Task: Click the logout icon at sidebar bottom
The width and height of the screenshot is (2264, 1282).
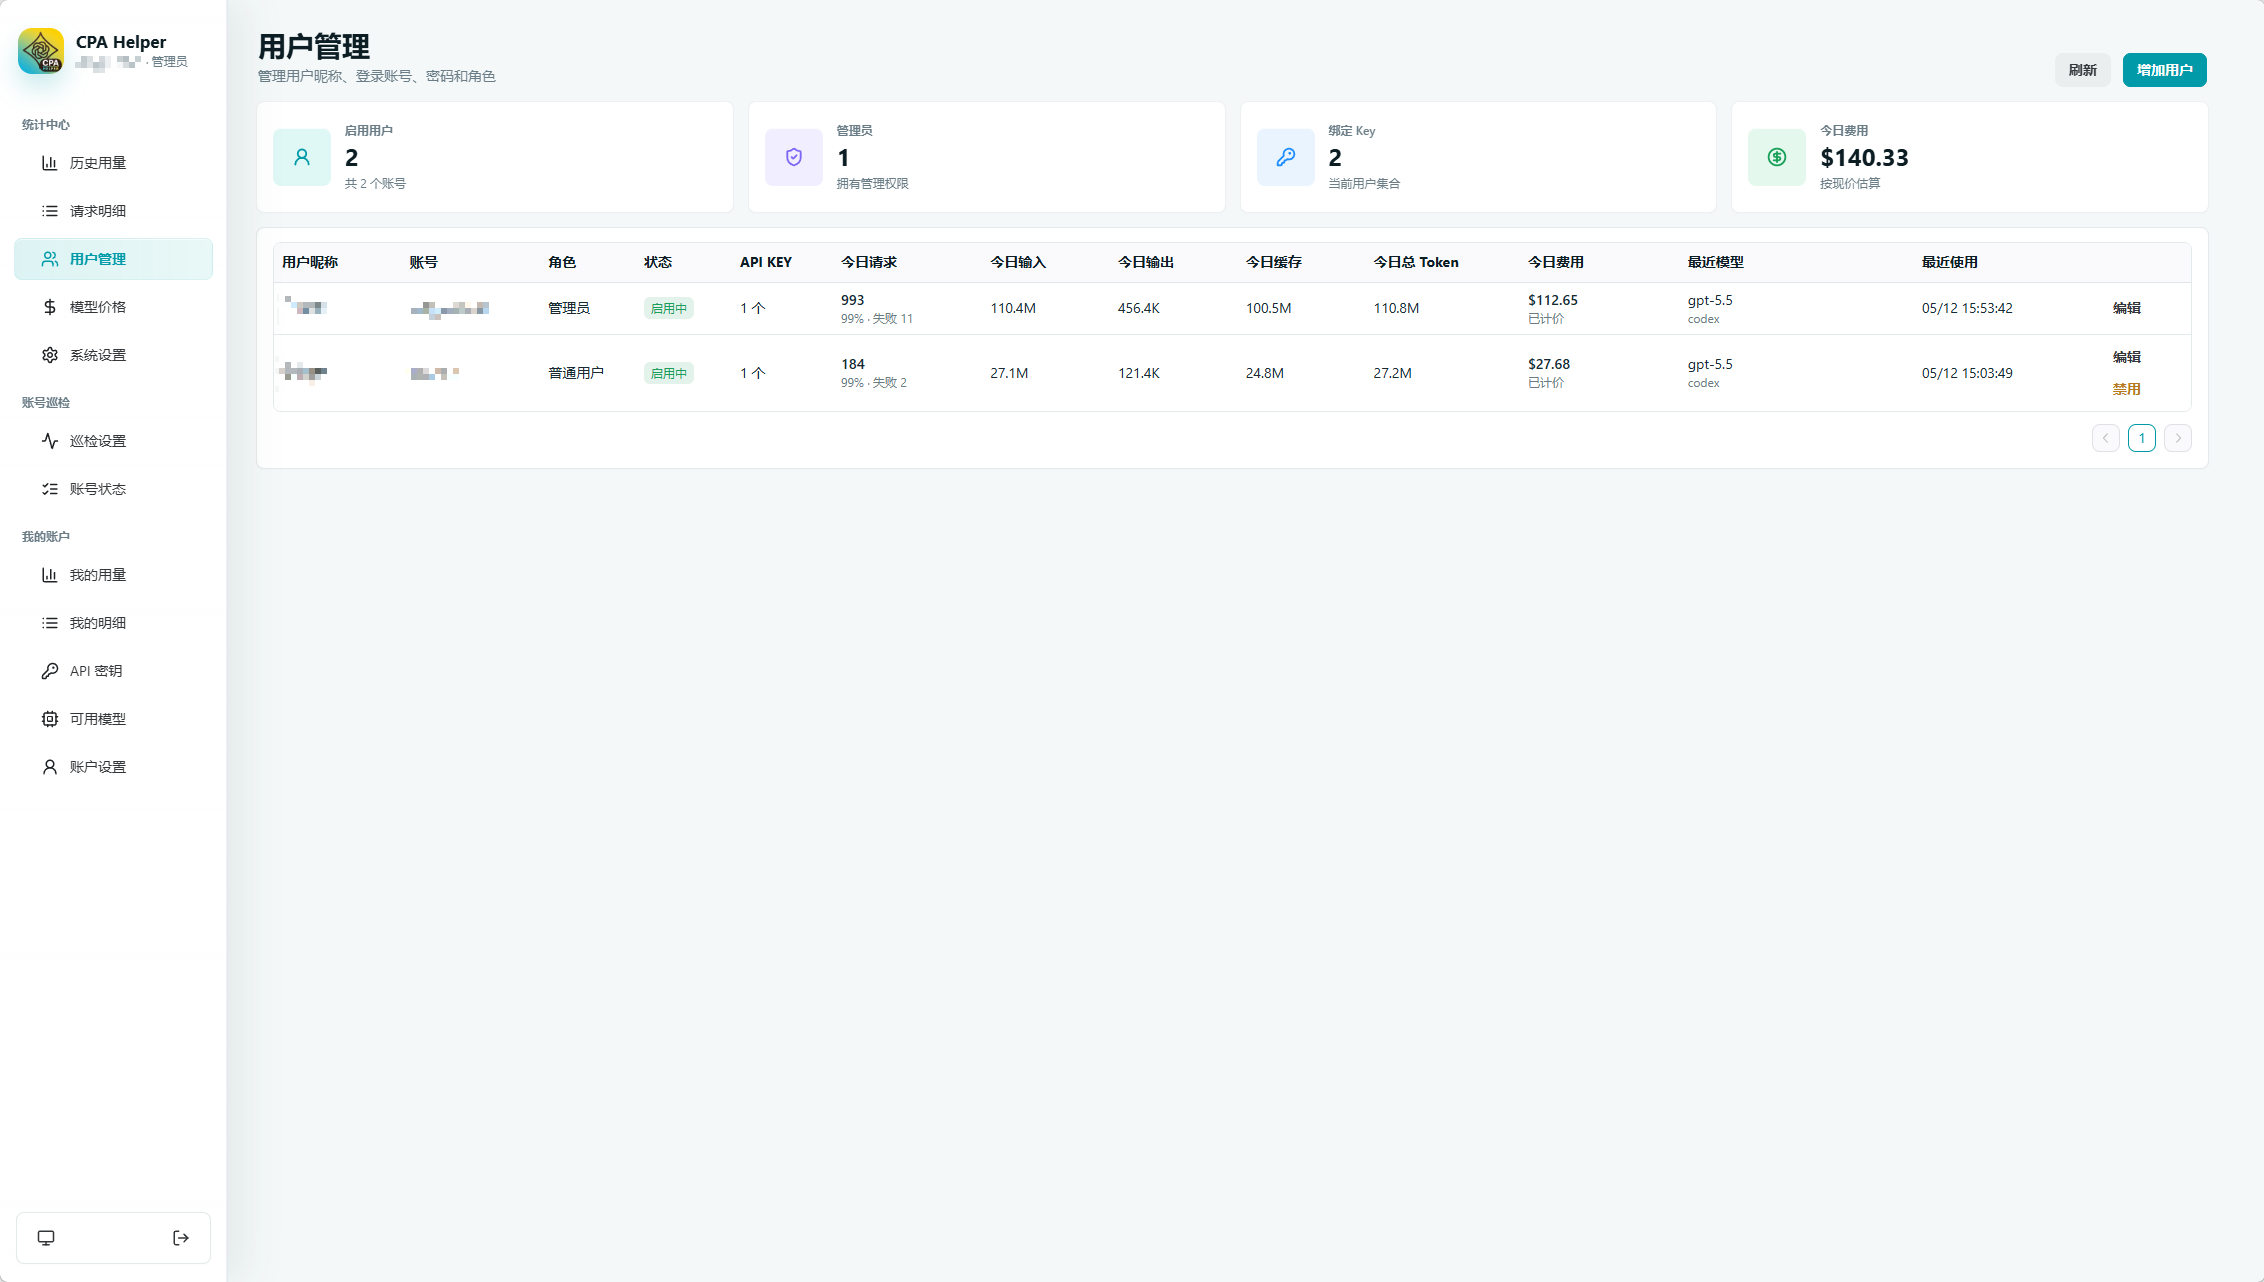Action: coord(181,1238)
